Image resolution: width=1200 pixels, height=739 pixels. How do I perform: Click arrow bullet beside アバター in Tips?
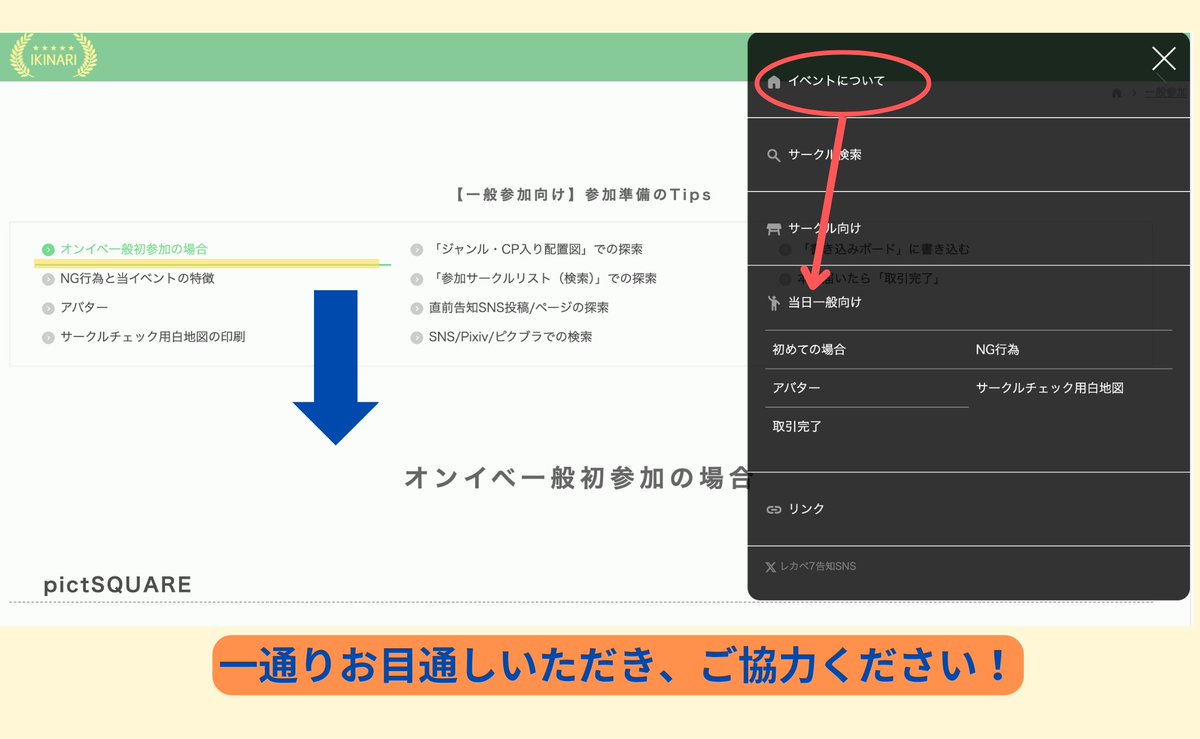[x=48, y=308]
